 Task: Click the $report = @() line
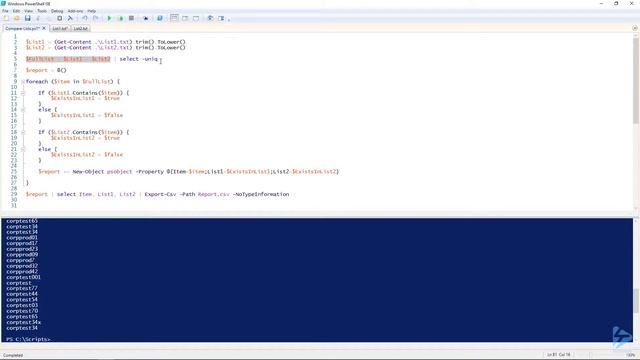click(46, 70)
